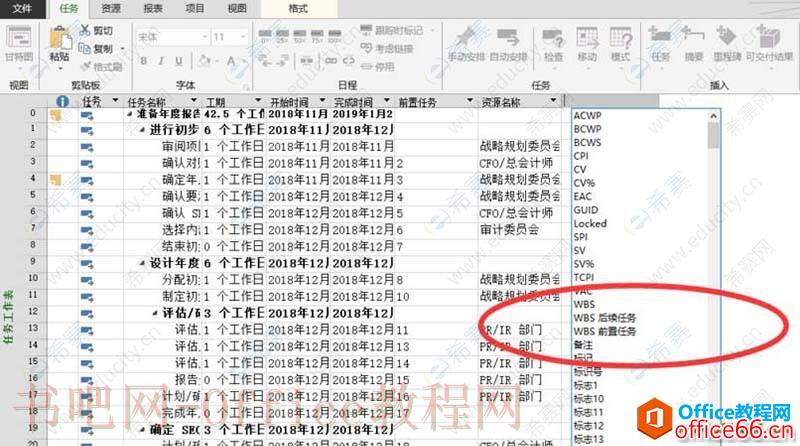Click the Format Painter (格式刷) icon
The height and width of the screenshot is (446, 800).
(x=86, y=66)
